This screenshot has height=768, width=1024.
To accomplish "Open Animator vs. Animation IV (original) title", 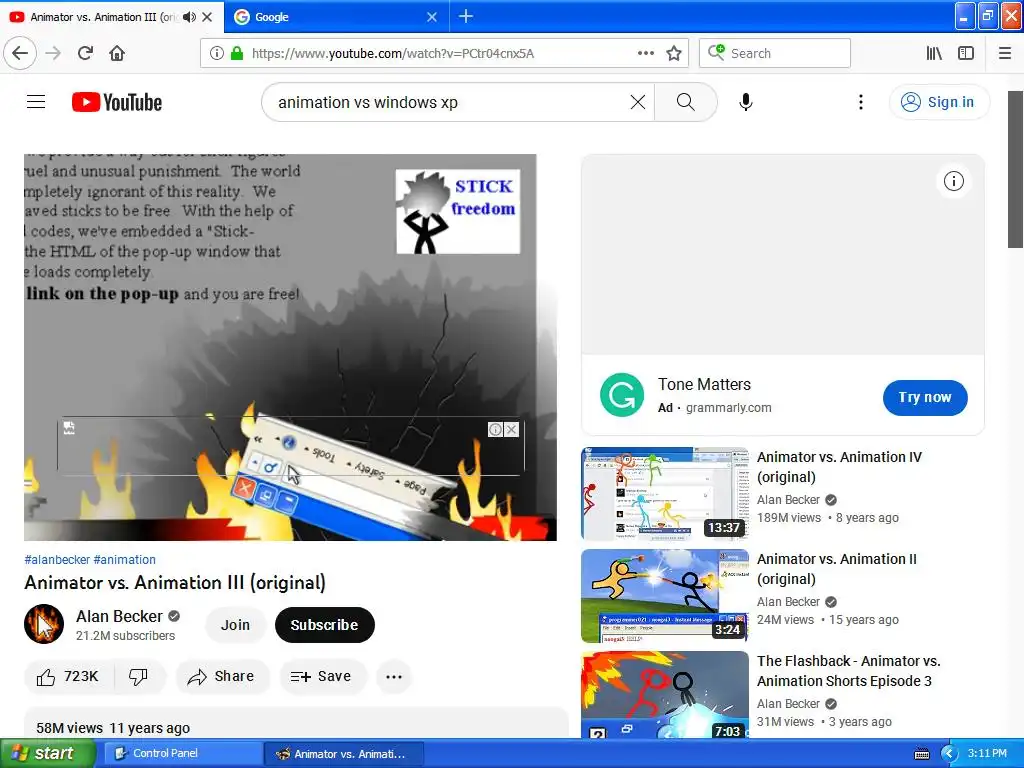I will tap(839, 467).
